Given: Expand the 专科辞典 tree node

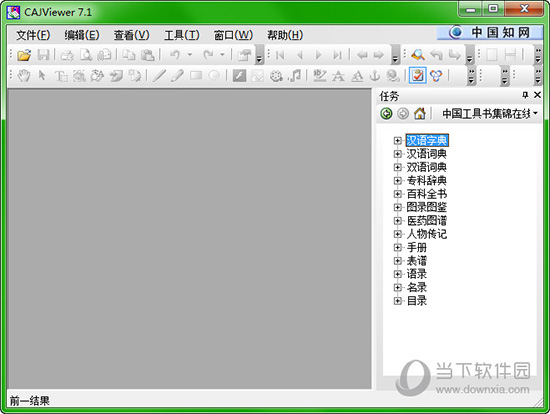Looking at the screenshot, I should pyautogui.click(x=397, y=181).
